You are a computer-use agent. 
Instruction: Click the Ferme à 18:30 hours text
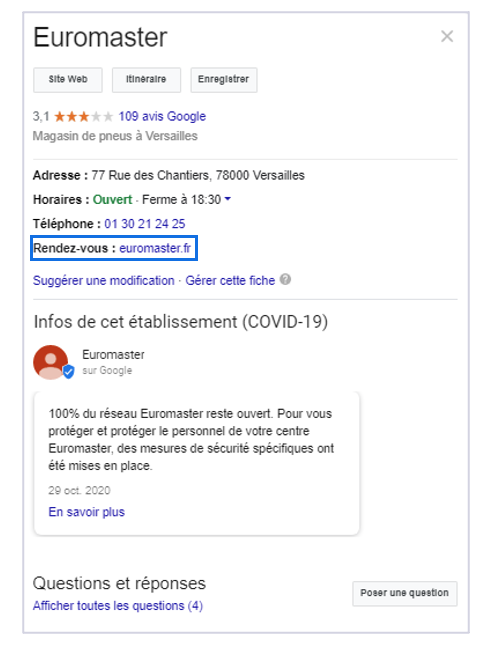pos(181,200)
